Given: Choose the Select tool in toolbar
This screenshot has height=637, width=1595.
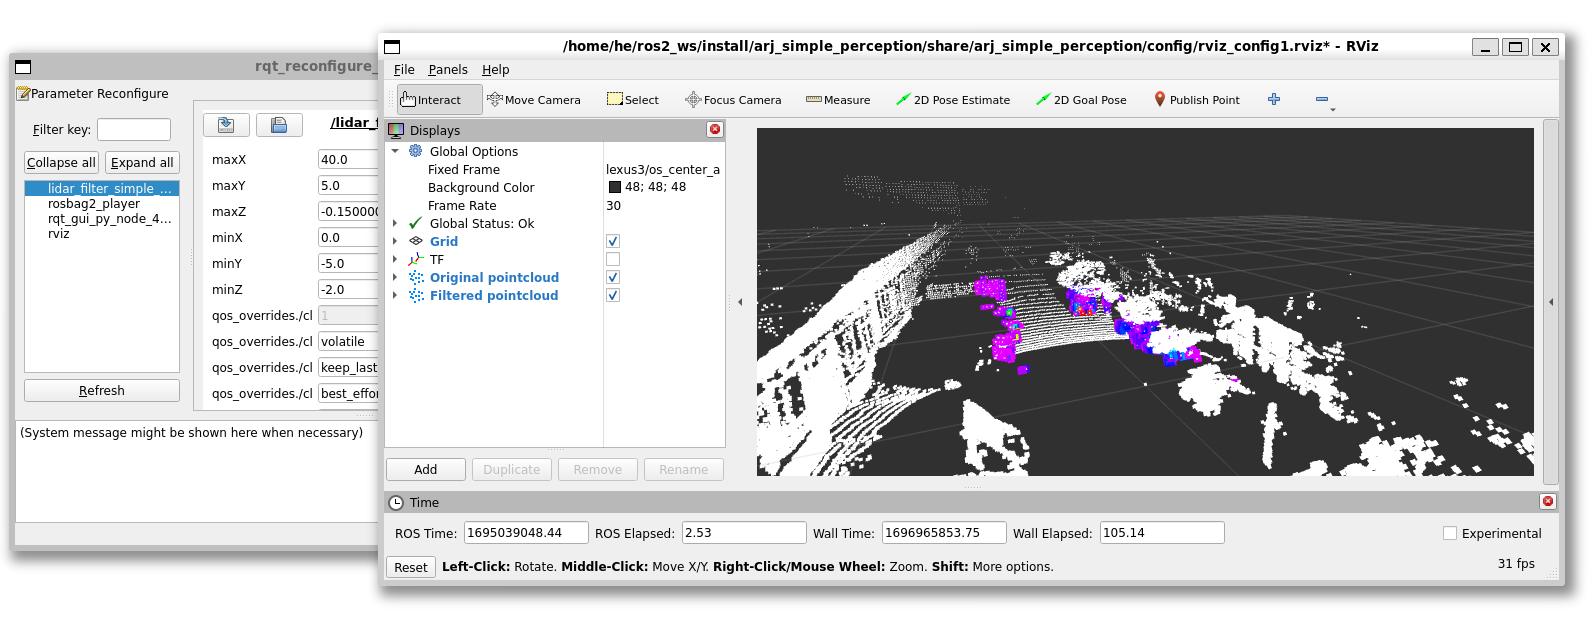Looking at the screenshot, I should pos(632,100).
